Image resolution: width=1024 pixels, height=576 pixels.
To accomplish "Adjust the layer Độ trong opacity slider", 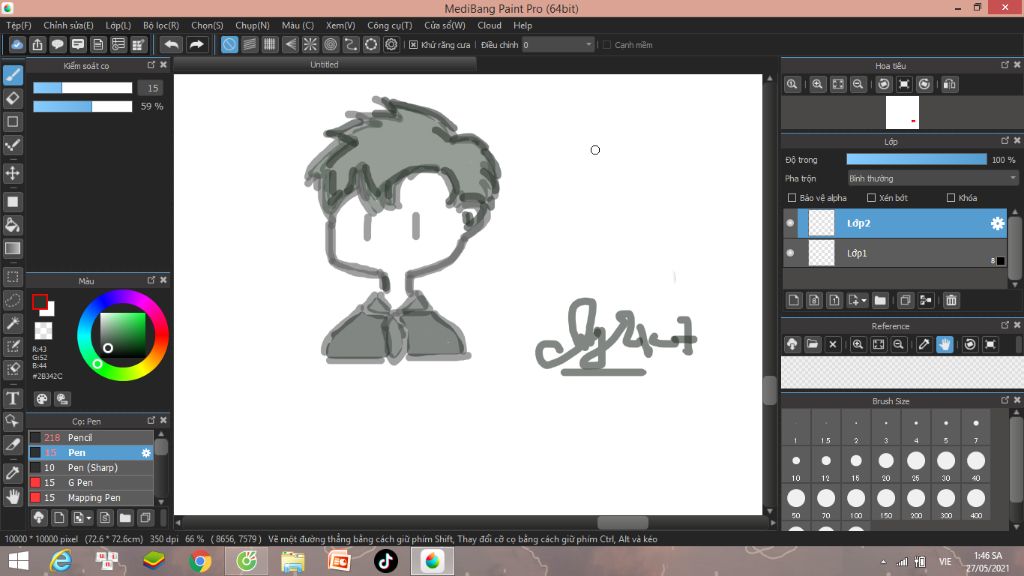I will (916, 159).
